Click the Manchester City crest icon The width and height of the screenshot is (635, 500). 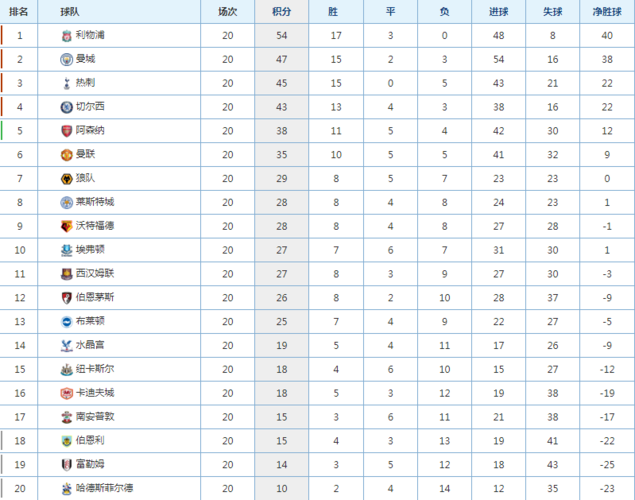coord(66,60)
